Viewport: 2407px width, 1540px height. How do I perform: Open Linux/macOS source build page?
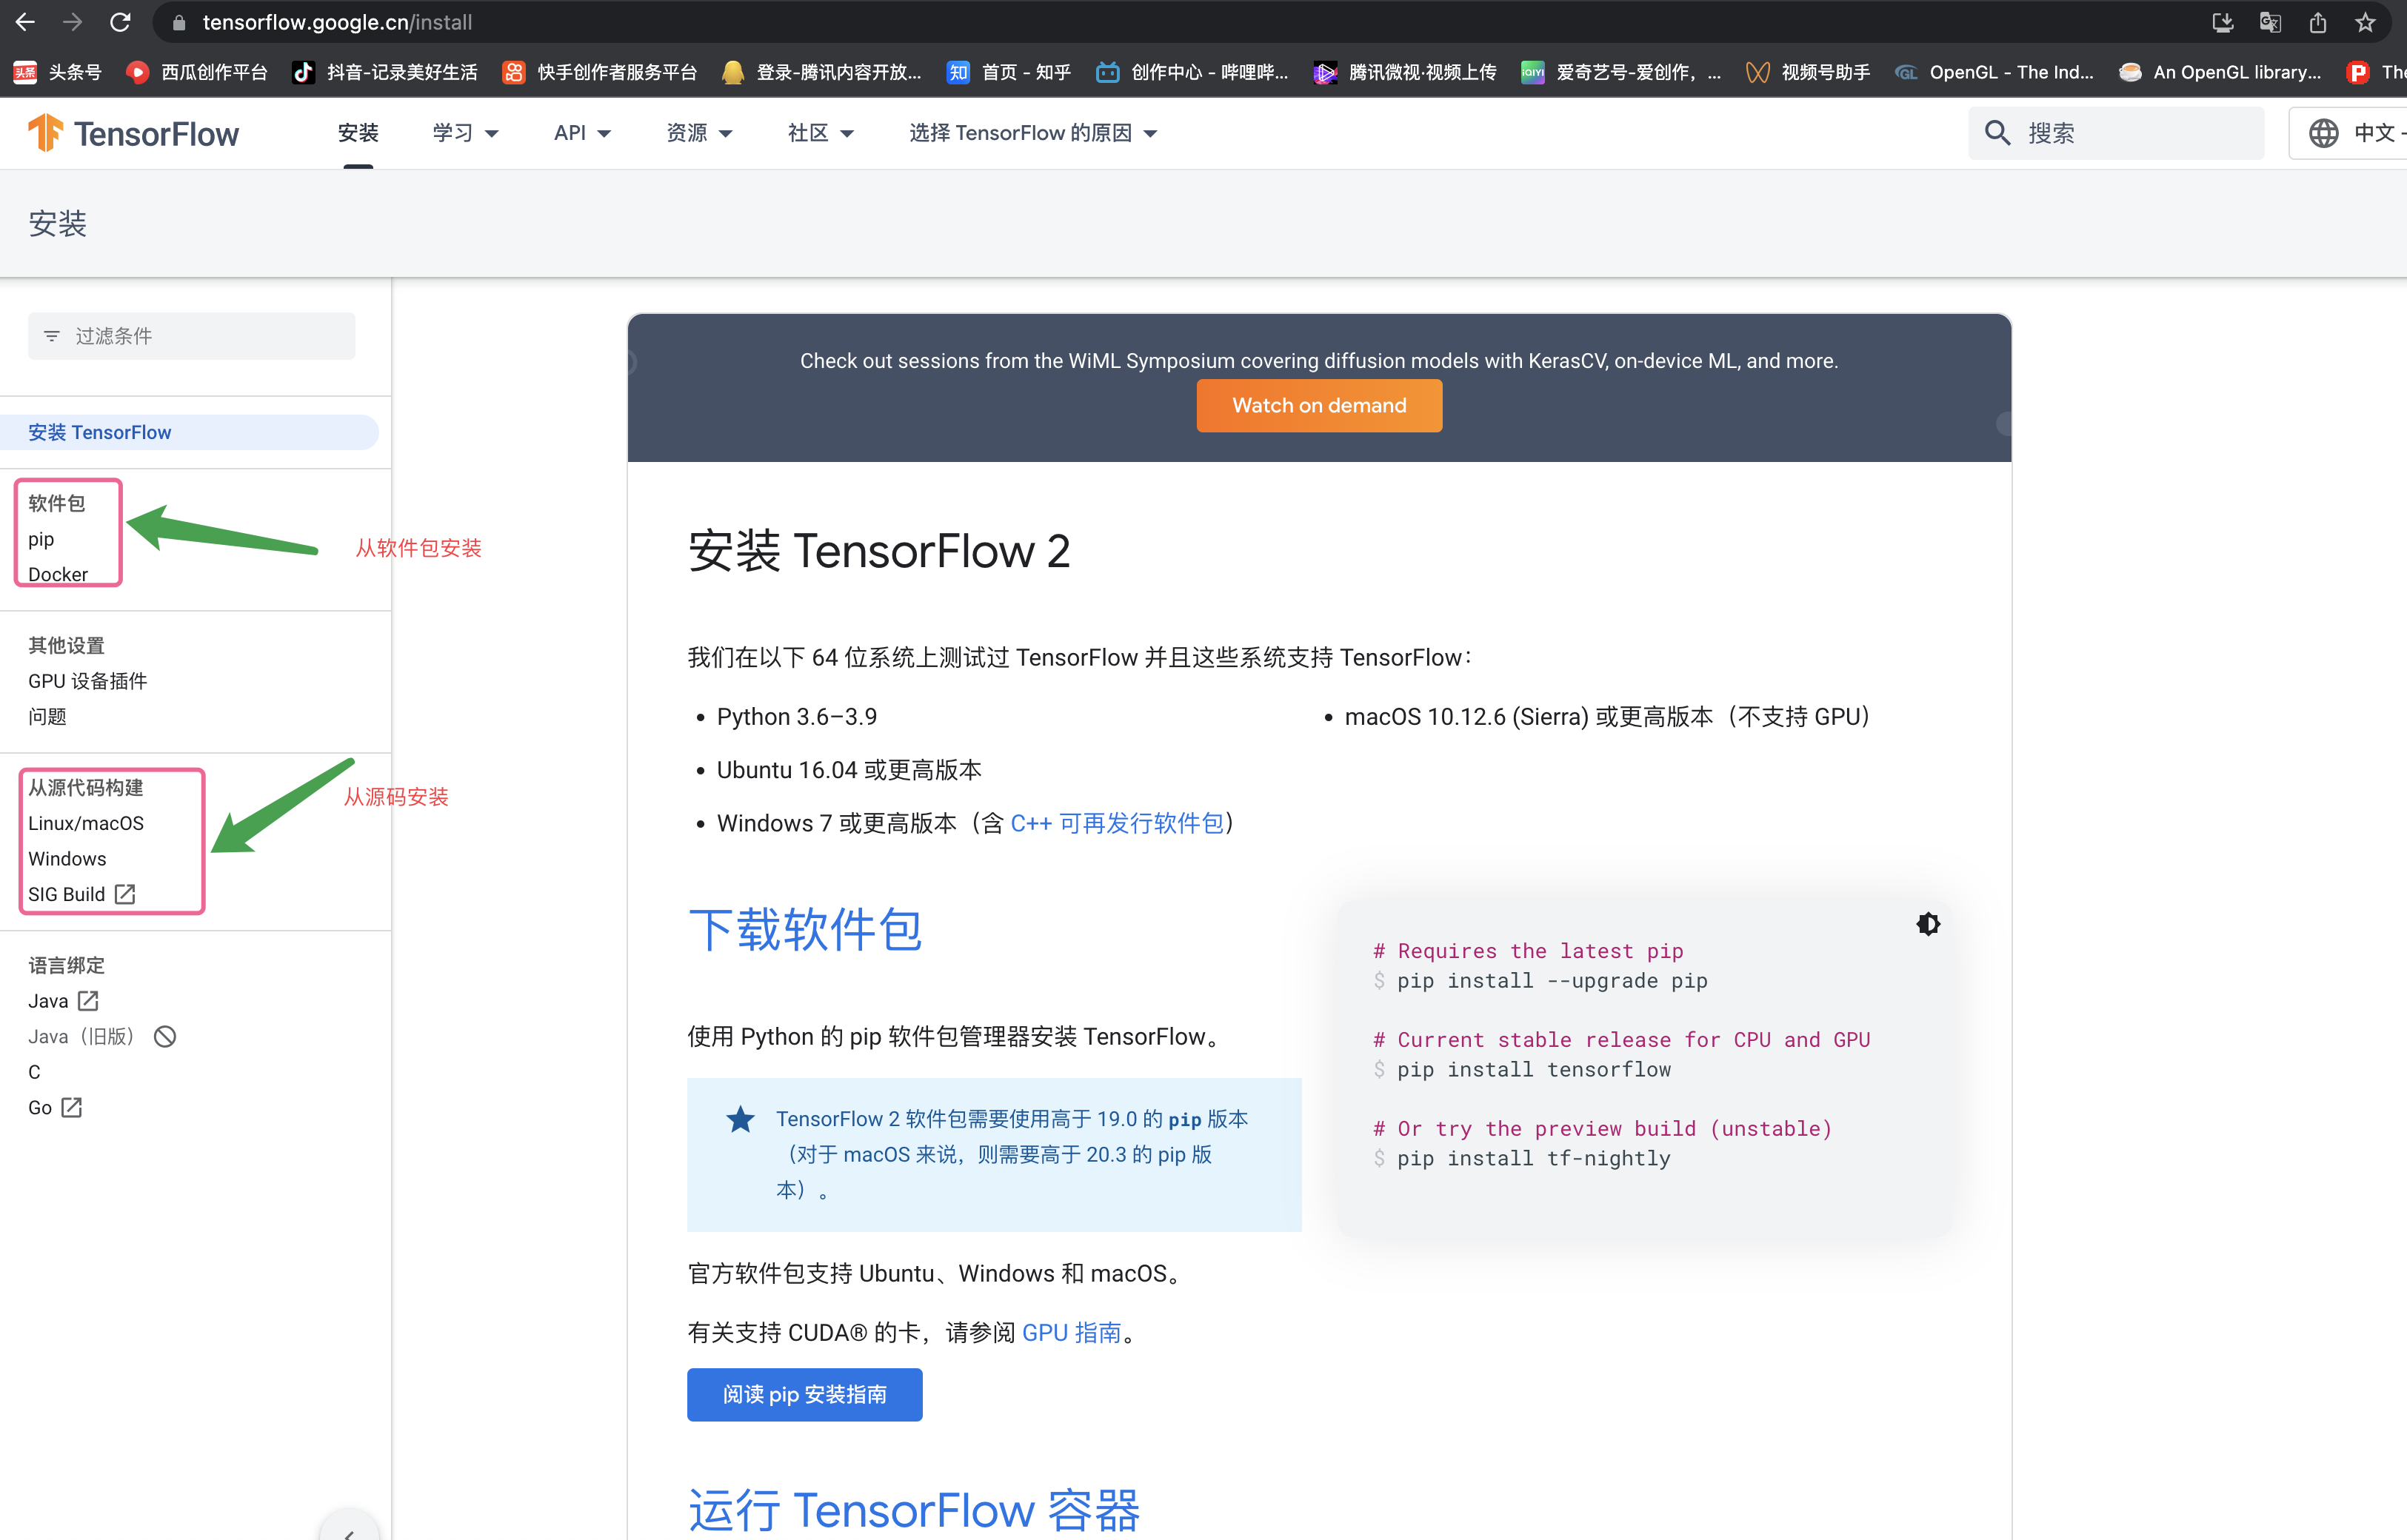coord(86,823)
